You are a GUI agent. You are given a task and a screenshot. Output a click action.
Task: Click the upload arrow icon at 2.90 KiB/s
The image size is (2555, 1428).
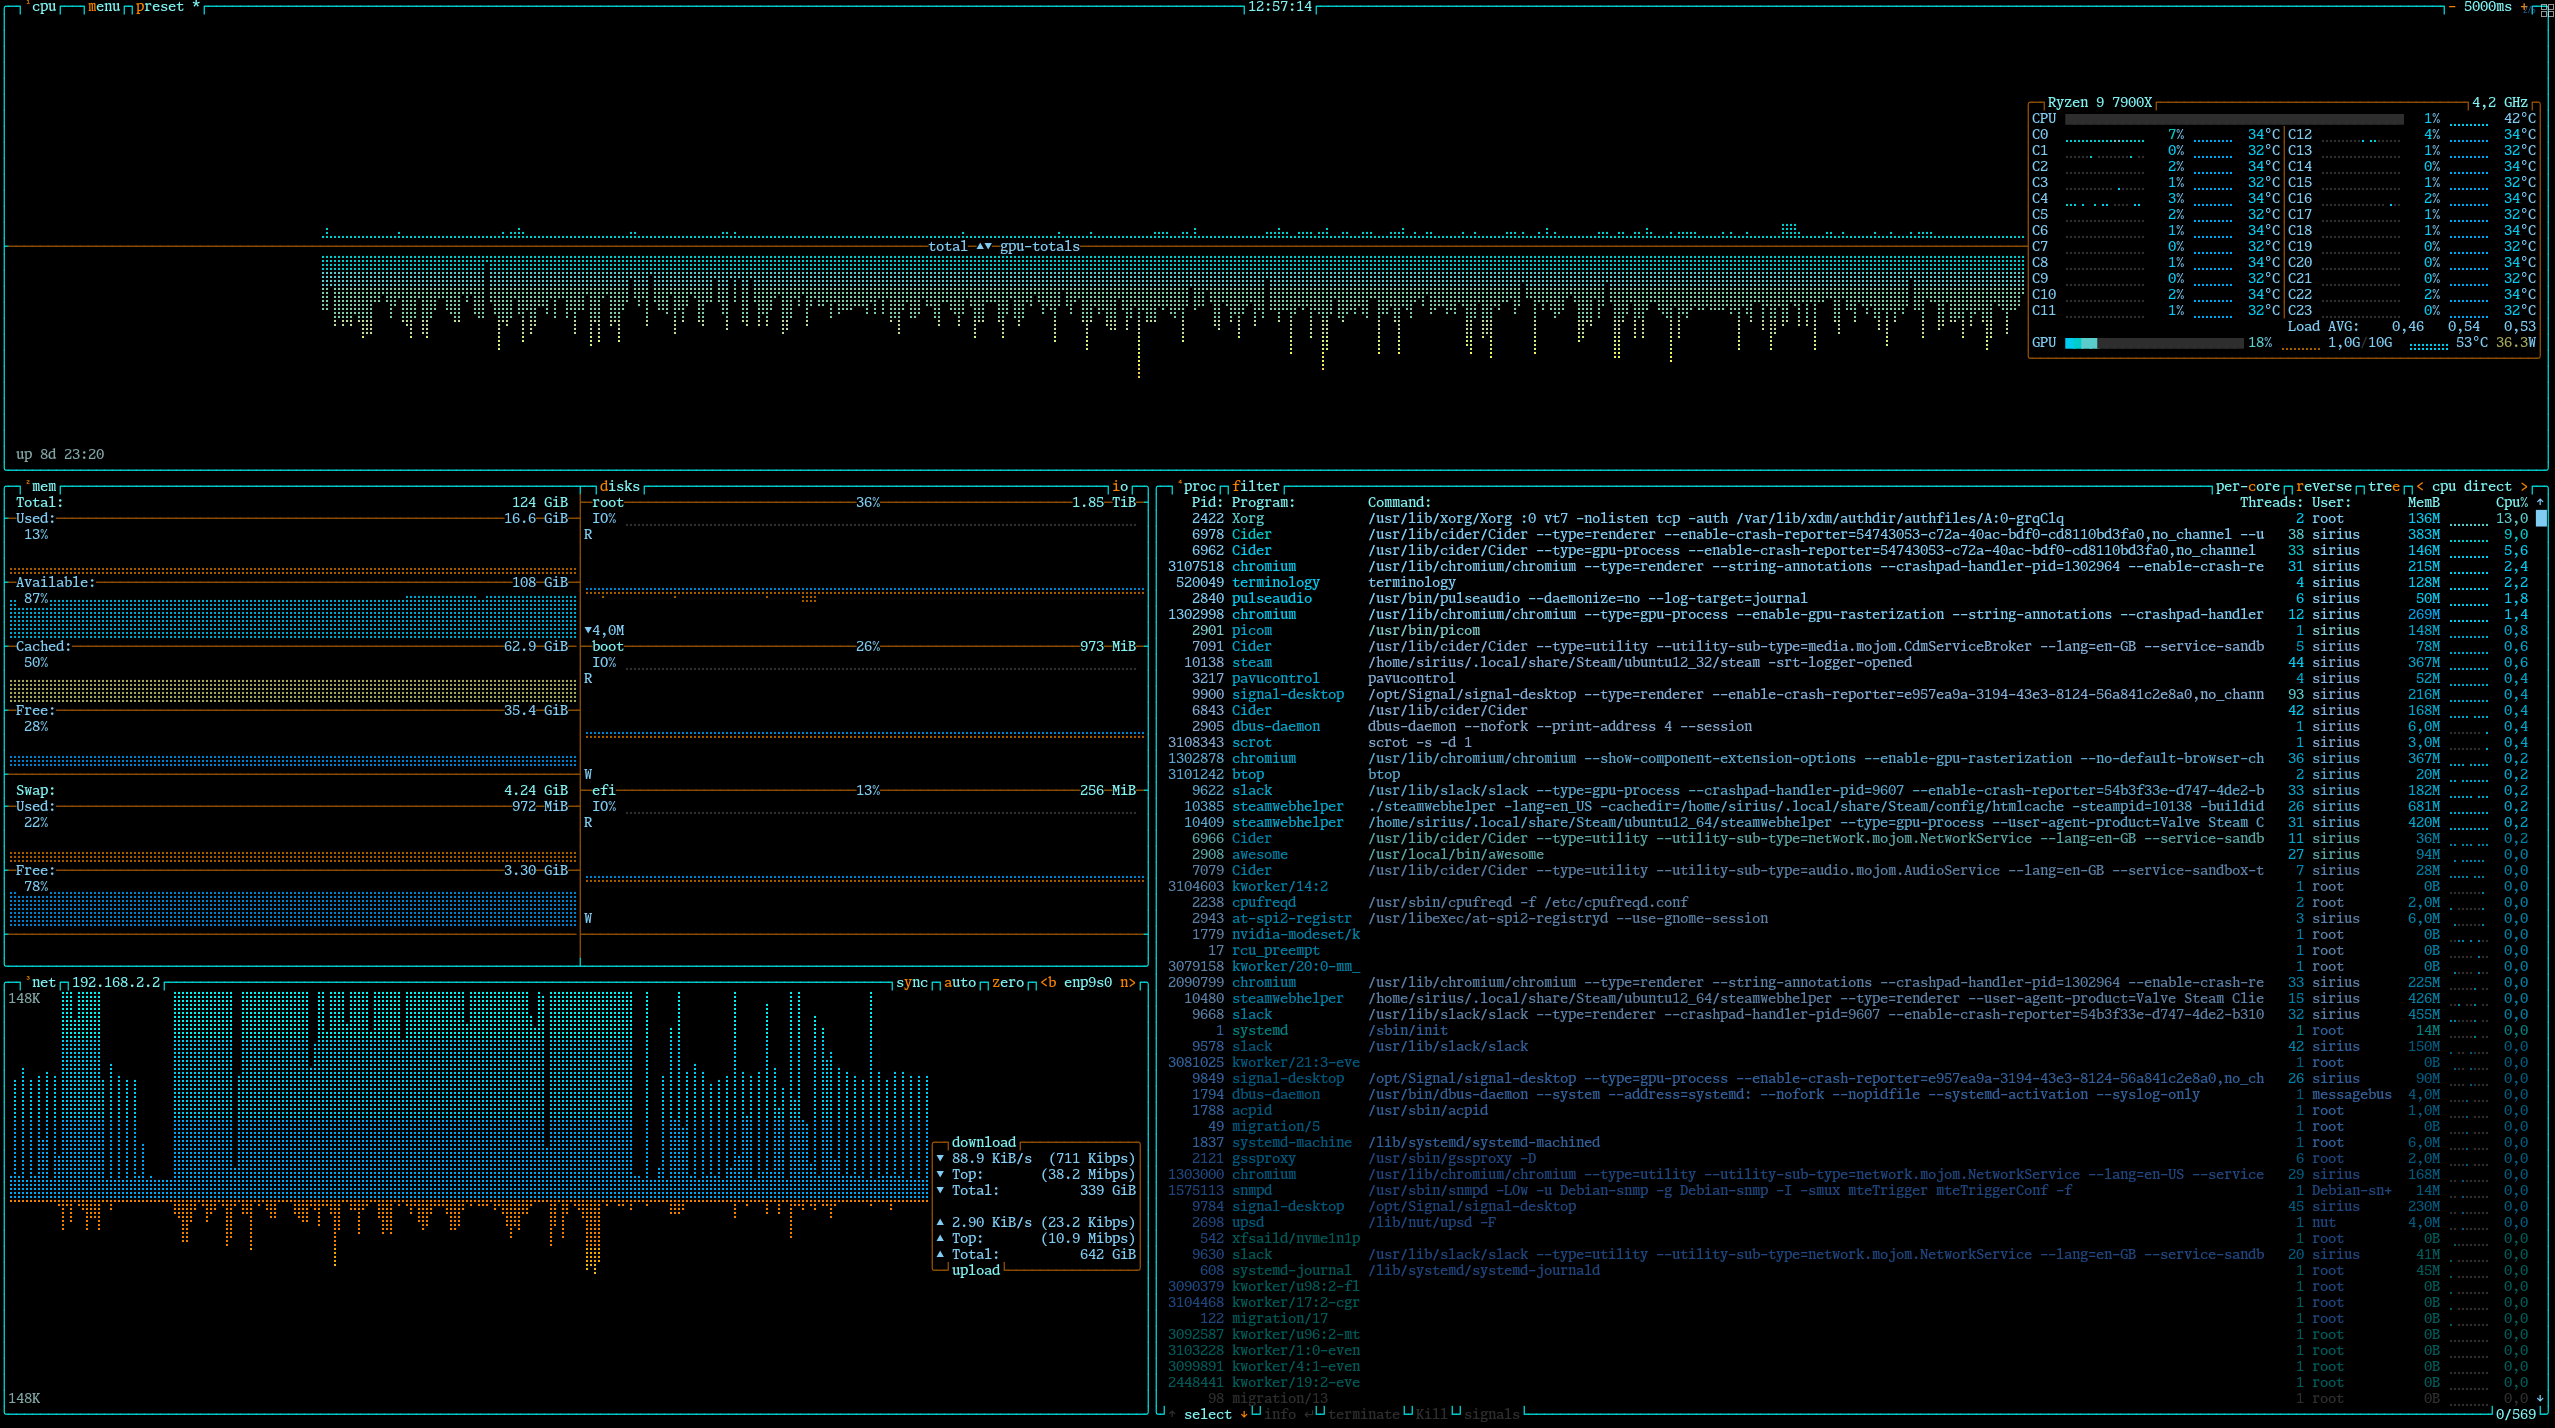940,1223
